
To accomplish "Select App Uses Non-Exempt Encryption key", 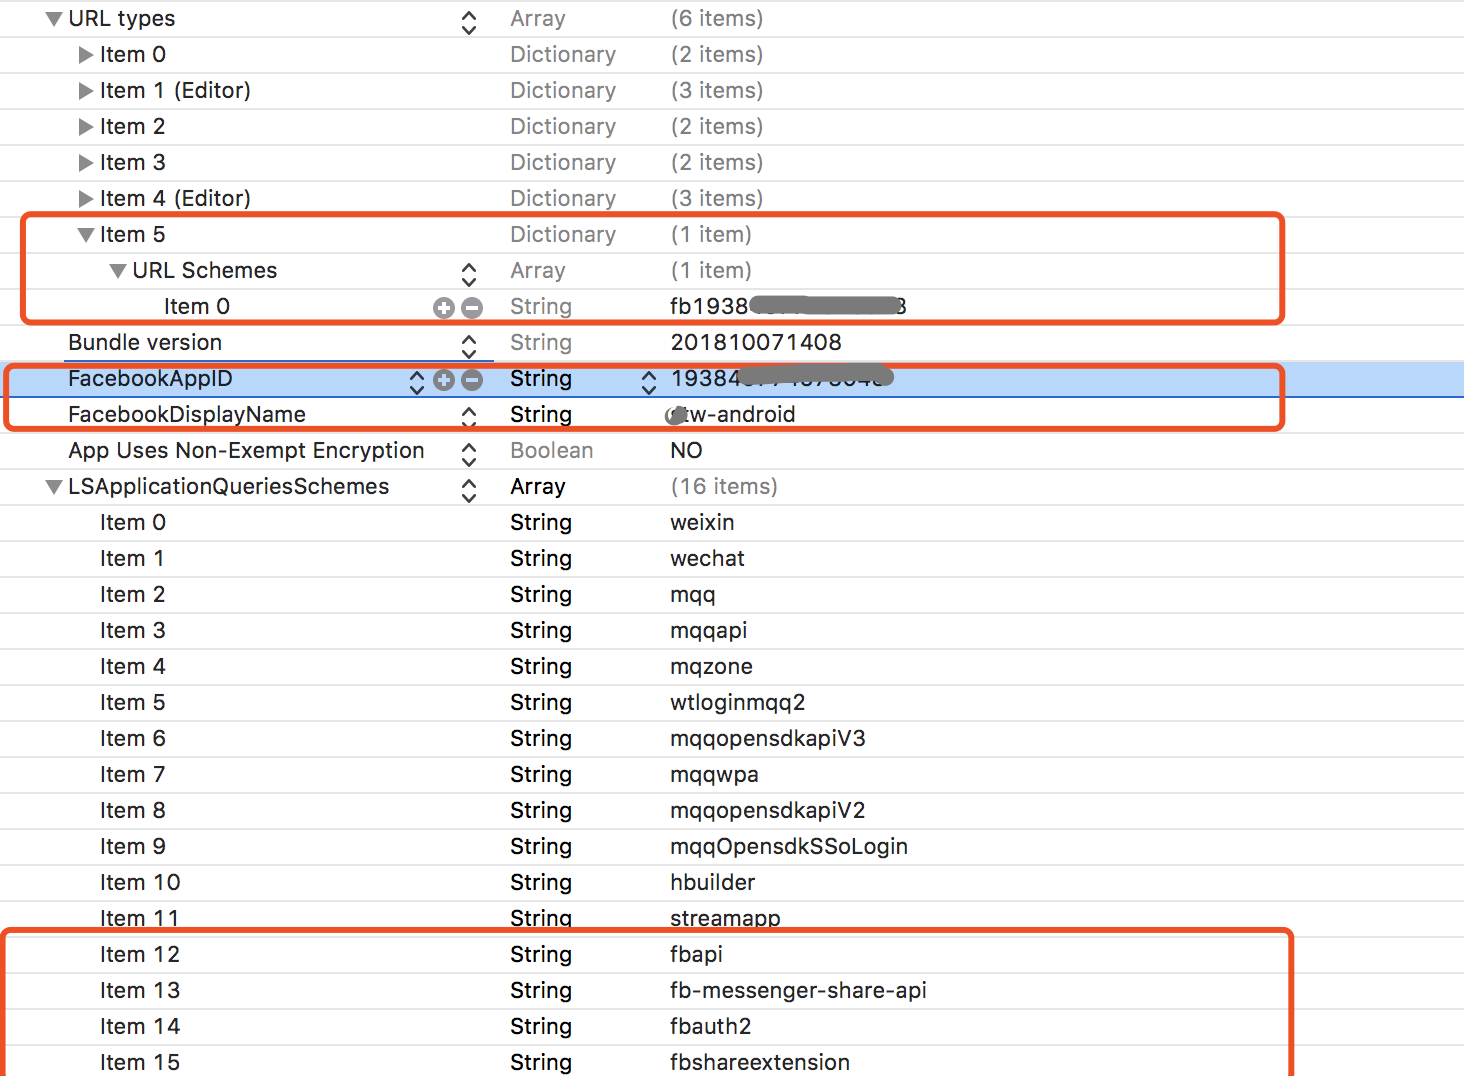I will click(246, 451).
